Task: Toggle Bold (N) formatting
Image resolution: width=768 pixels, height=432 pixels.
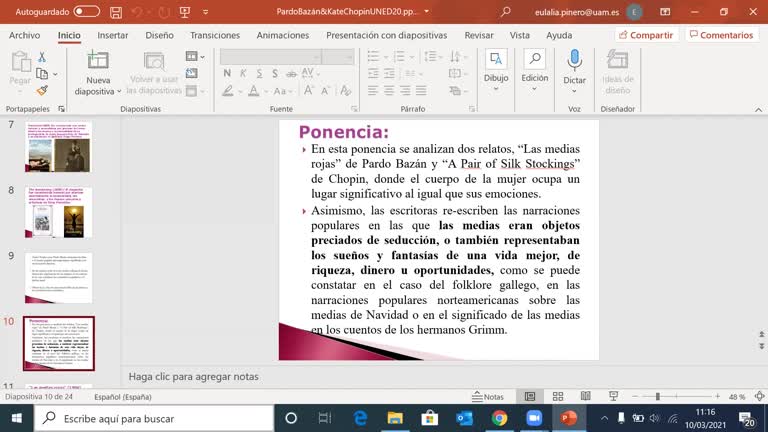Action: 227,73
